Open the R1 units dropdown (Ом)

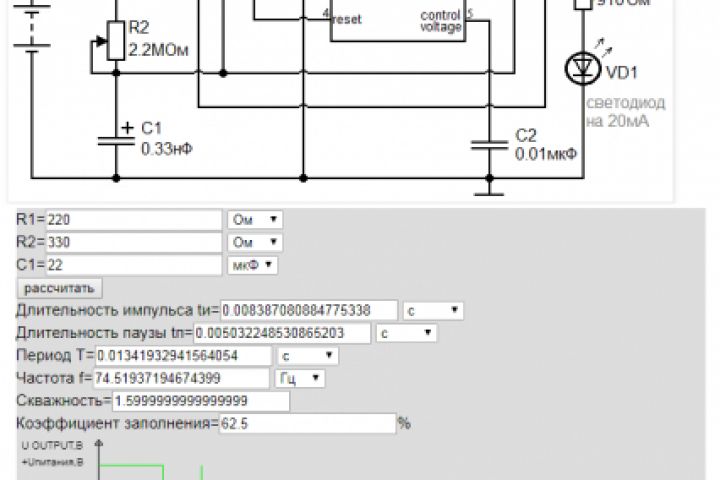pyautogui.click(x=255, y=220)
